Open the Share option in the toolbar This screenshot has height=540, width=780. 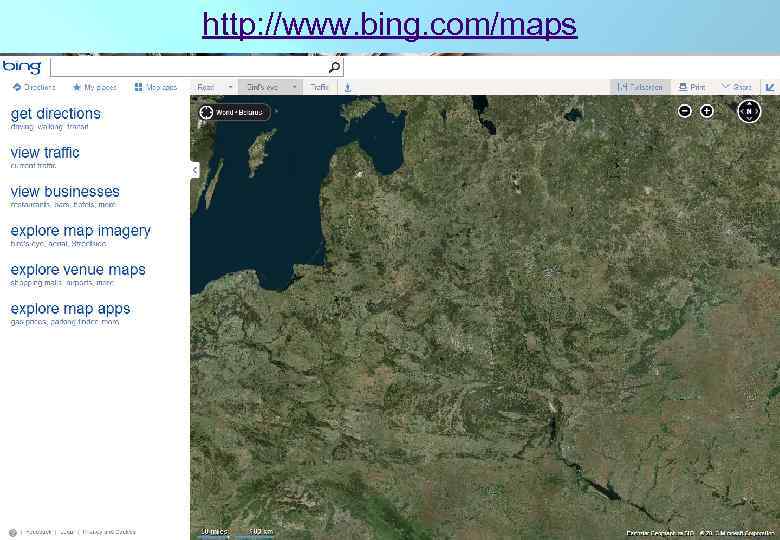[737, 87]
